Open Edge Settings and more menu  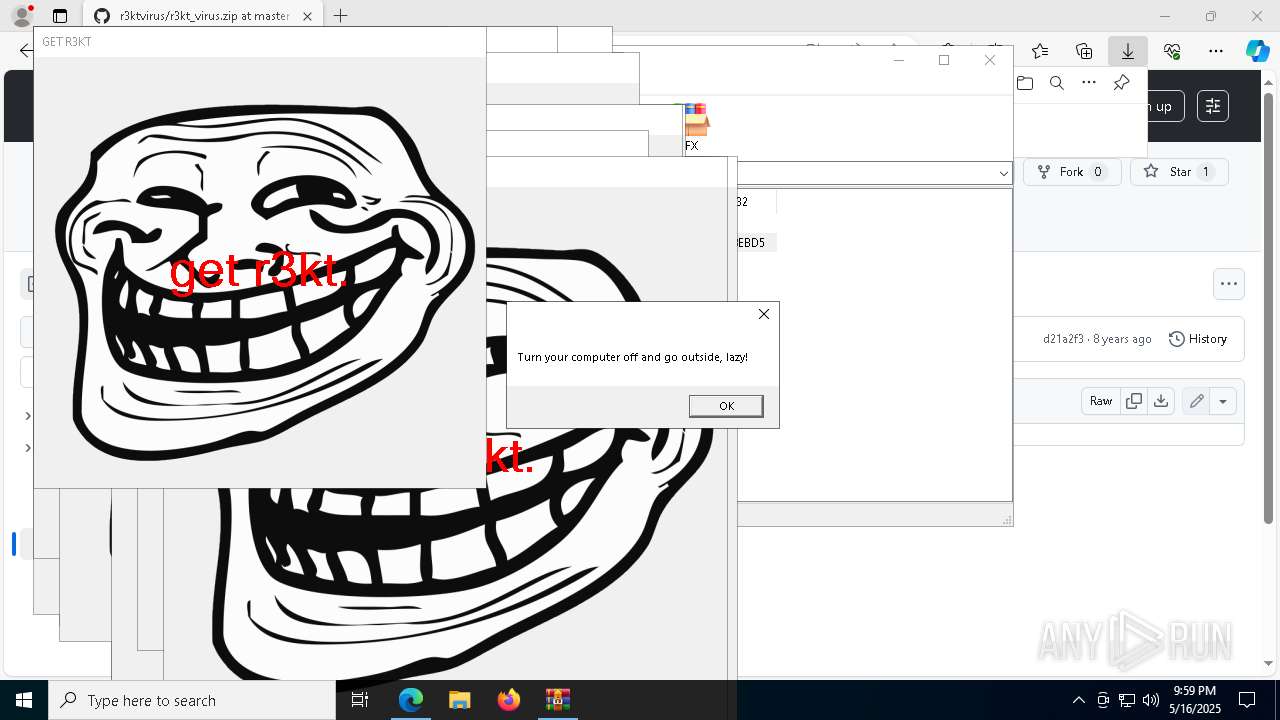click(x=1216, y=51)
